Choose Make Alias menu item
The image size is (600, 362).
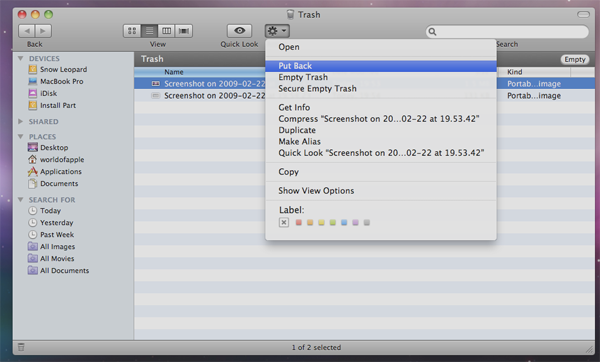coord(381,142)
